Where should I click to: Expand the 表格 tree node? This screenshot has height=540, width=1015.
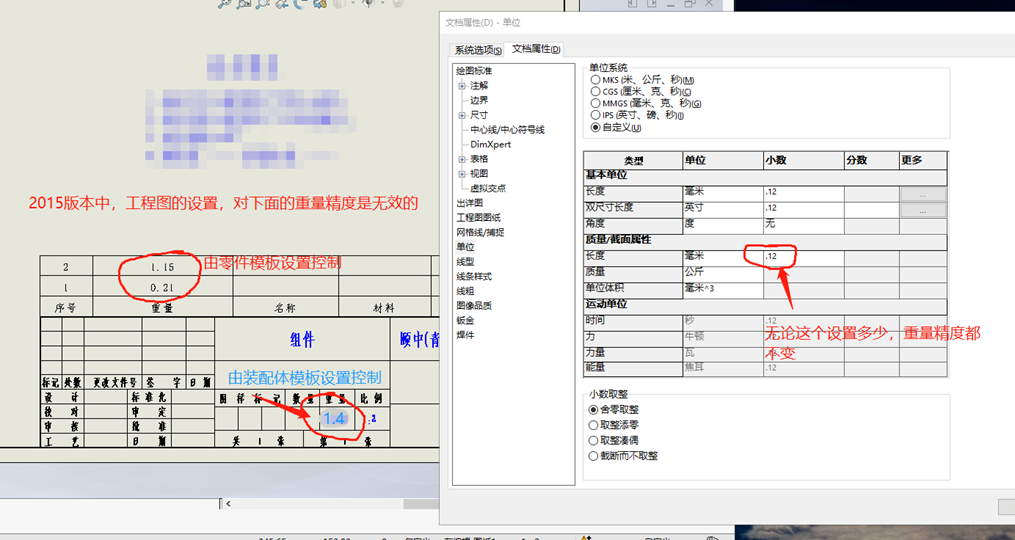click(462, 159)
